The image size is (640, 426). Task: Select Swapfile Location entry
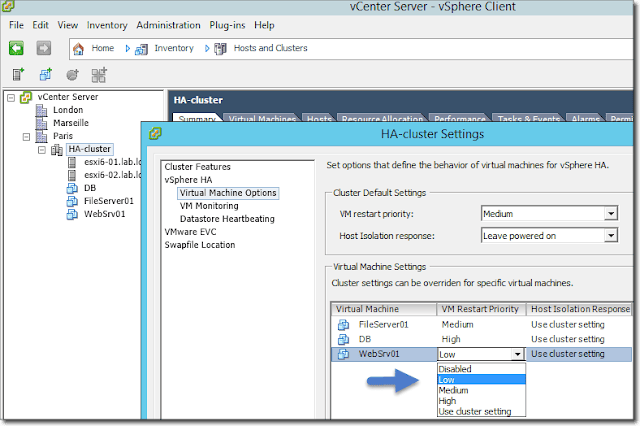pos(200,245)
